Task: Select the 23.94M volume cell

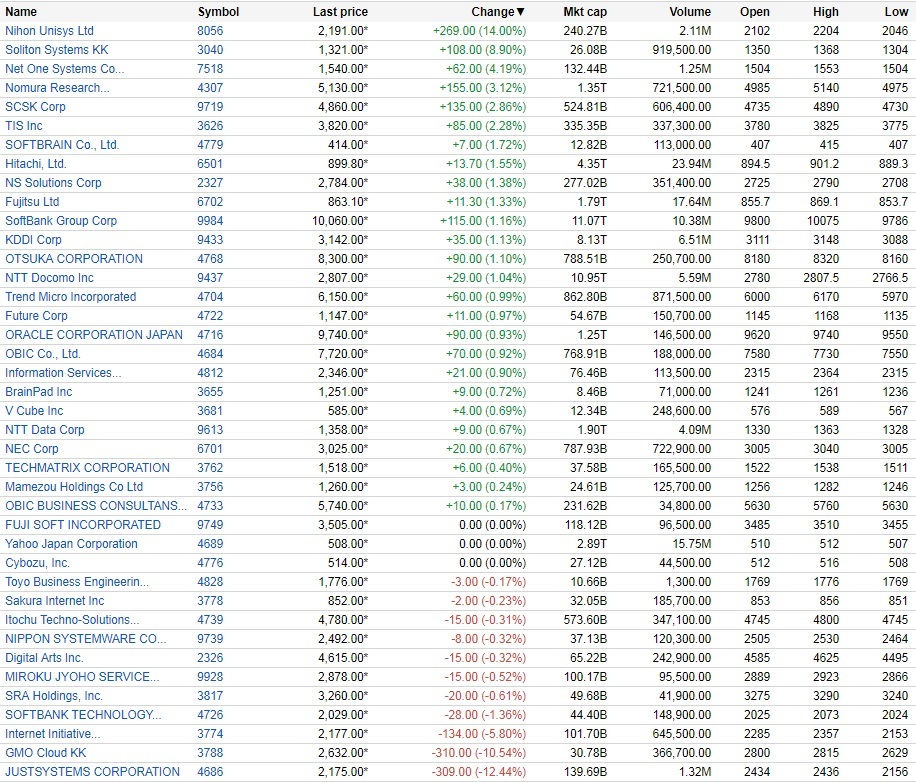Action: (691, 164)
